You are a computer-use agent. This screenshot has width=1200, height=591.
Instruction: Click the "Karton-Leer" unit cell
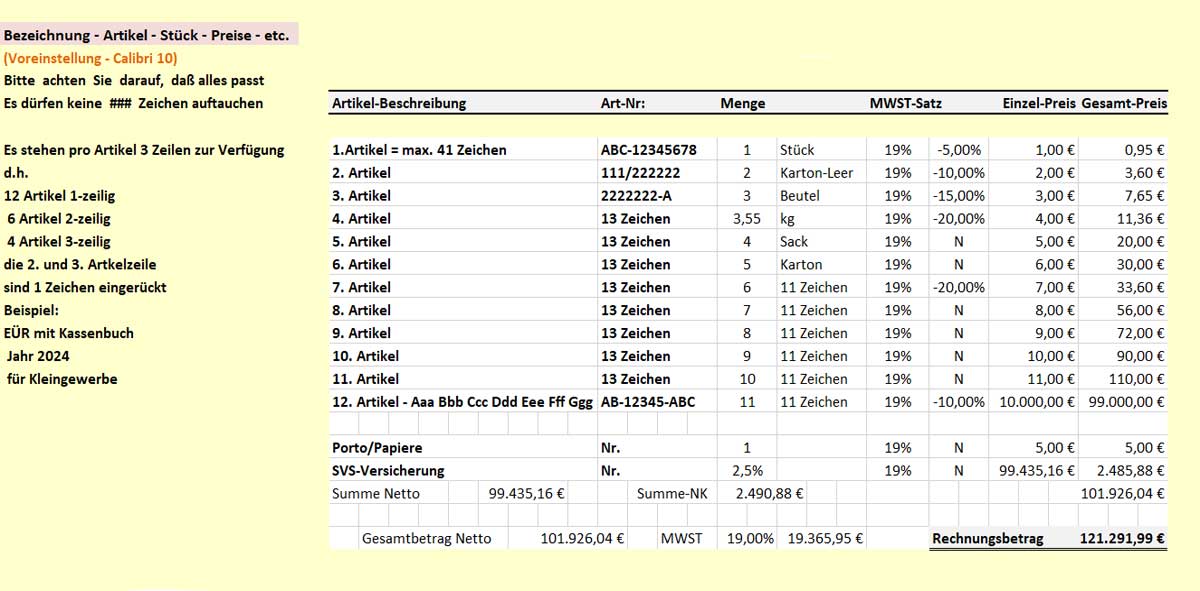(x=817, y=173)
